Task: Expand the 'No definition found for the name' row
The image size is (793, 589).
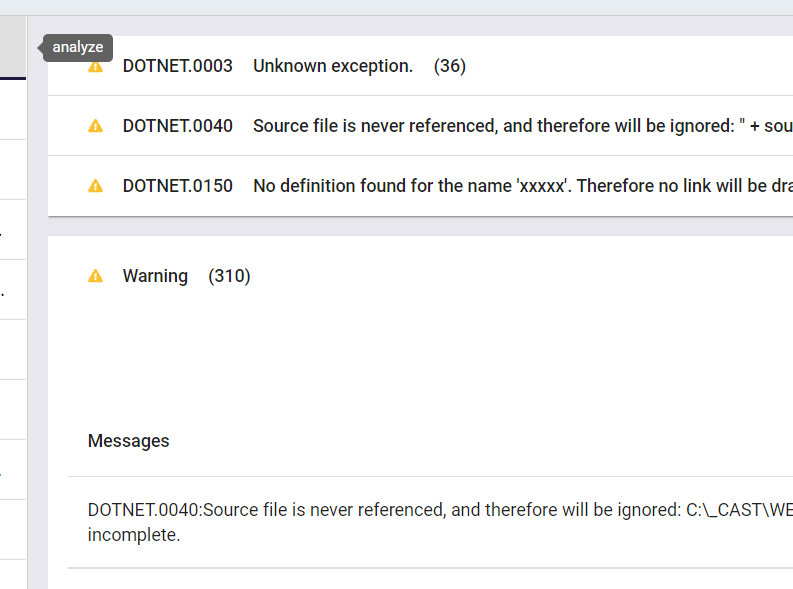Action: pyautogui.click(x=420, y=186)
